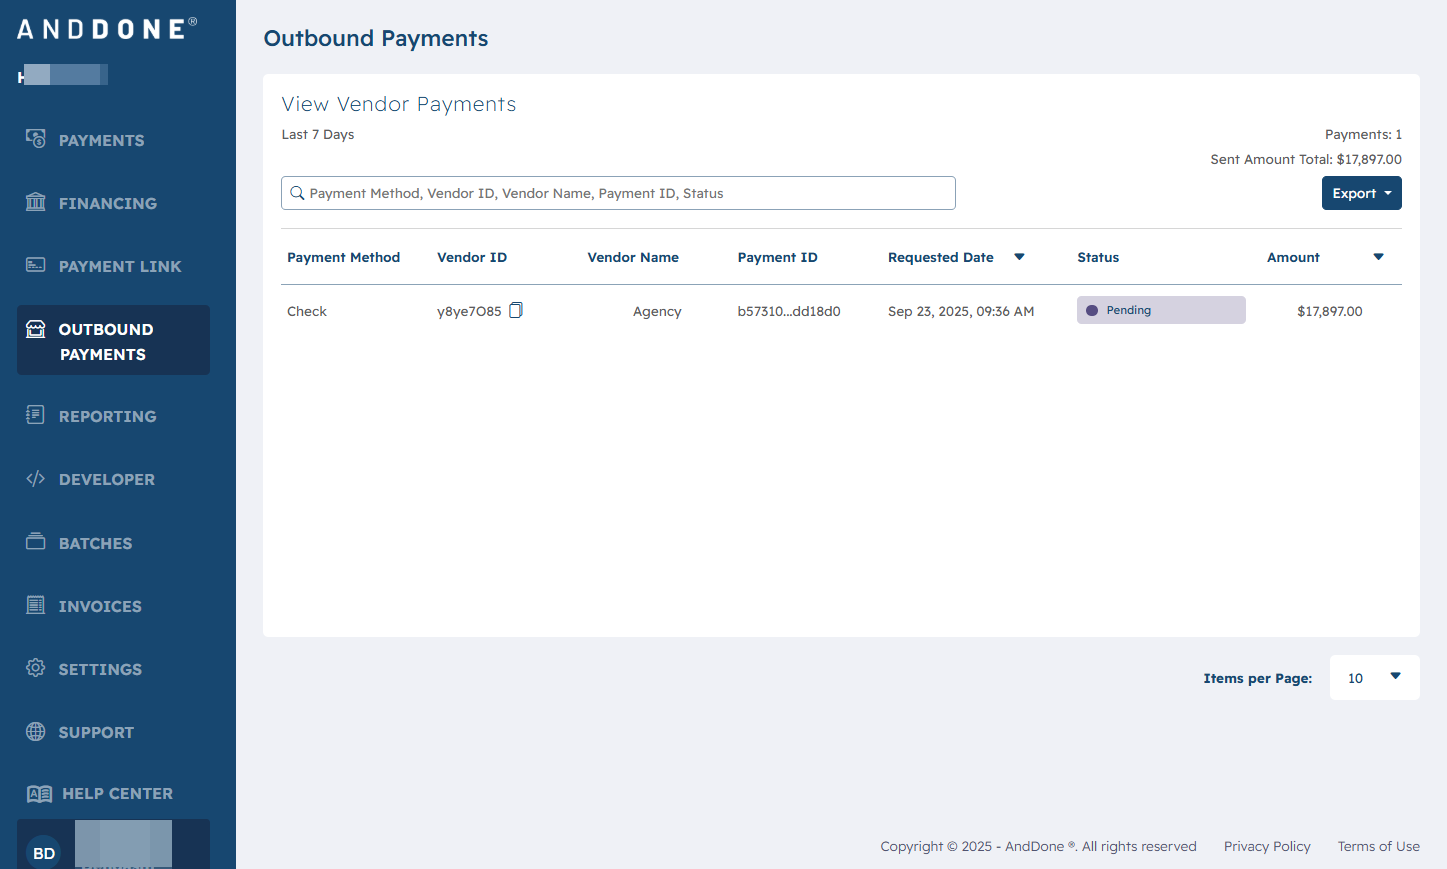Click the Support globe icon
The image size is (1447, 869).
[36, 731]
